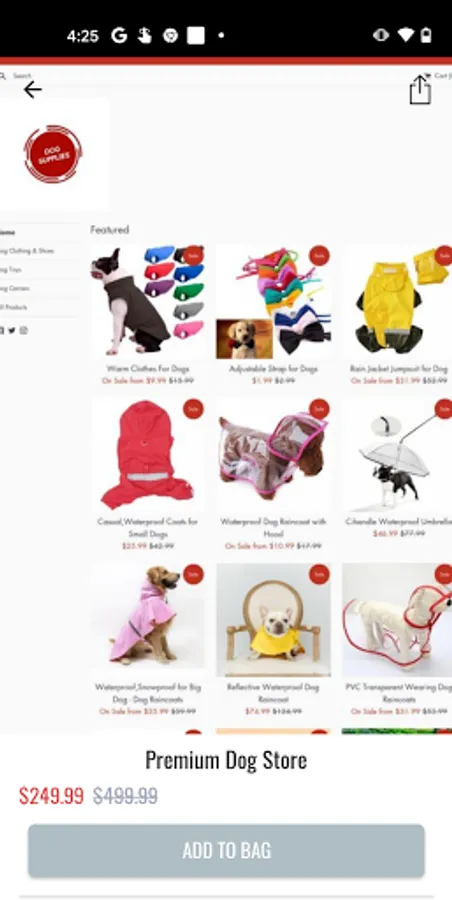This screenshot has height=900, width=452.
Task: Open the Warm Clothes For Dogs link
Action: [x=148, y=368]
